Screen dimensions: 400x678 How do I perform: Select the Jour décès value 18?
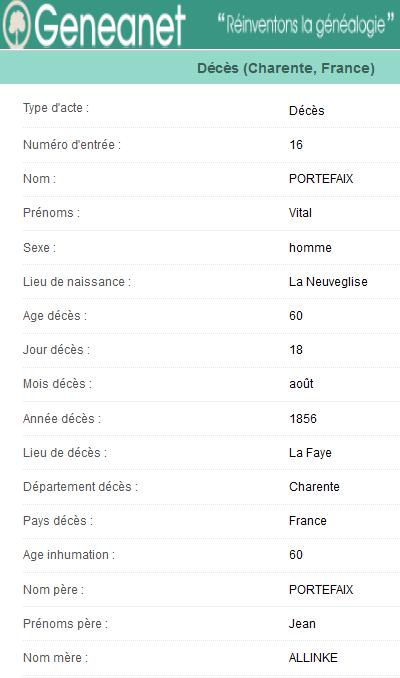296,350
